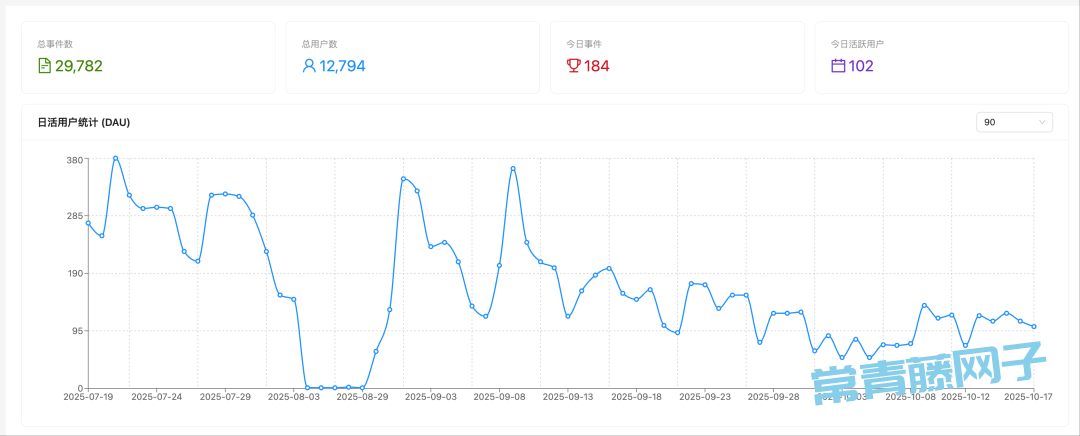
Task: Click the red trophy icon beside 184
Action: [x=573, y=66]
